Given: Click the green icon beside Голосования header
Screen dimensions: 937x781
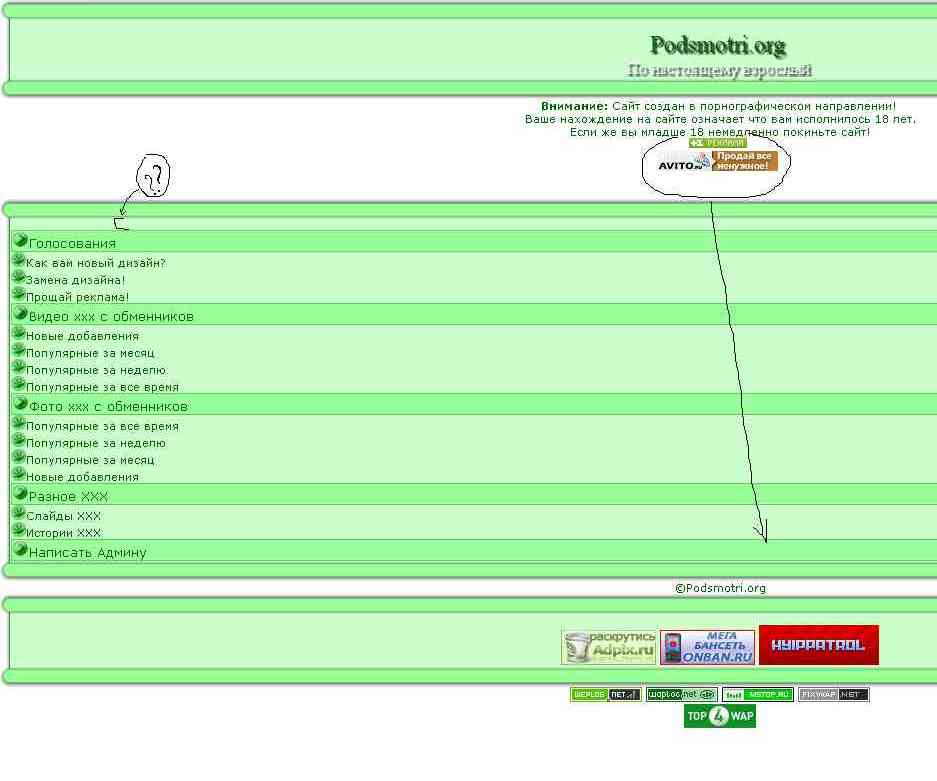Looking at the screenshot, I should tap(20, 242).
